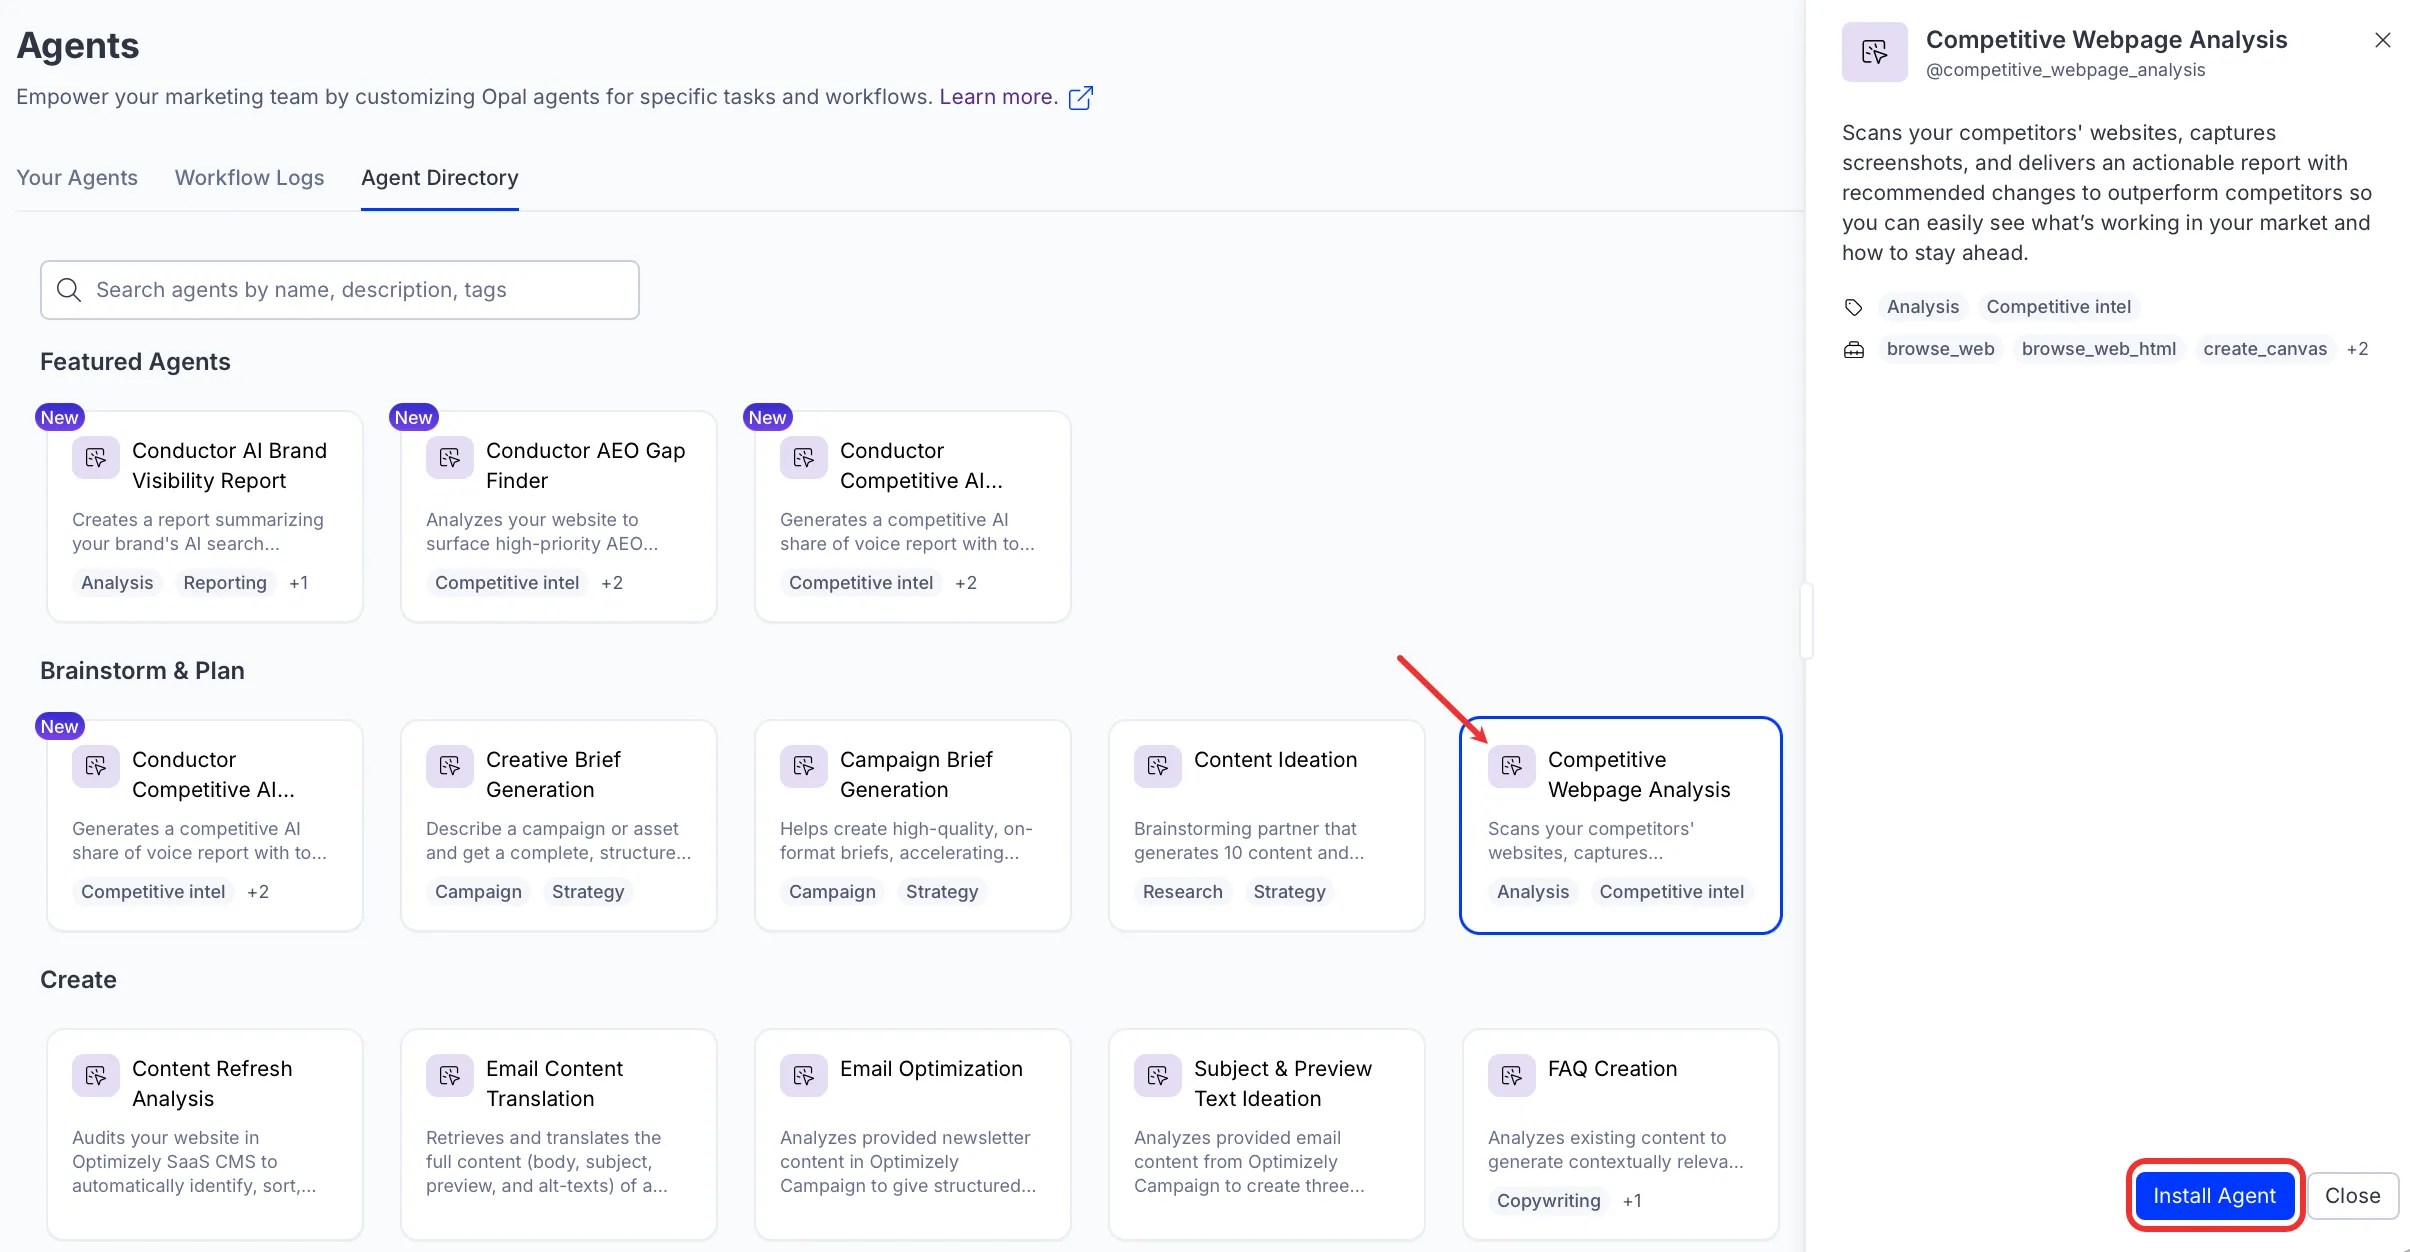Click the Analysis tag in the details panel
2410x1252 pixels.
[1923, 307]
